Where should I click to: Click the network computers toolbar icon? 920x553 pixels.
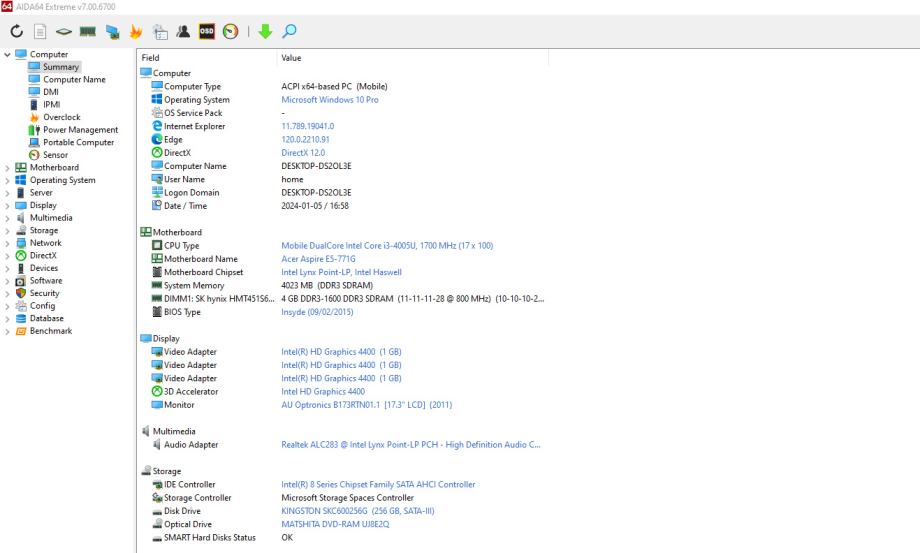(112, 31)
